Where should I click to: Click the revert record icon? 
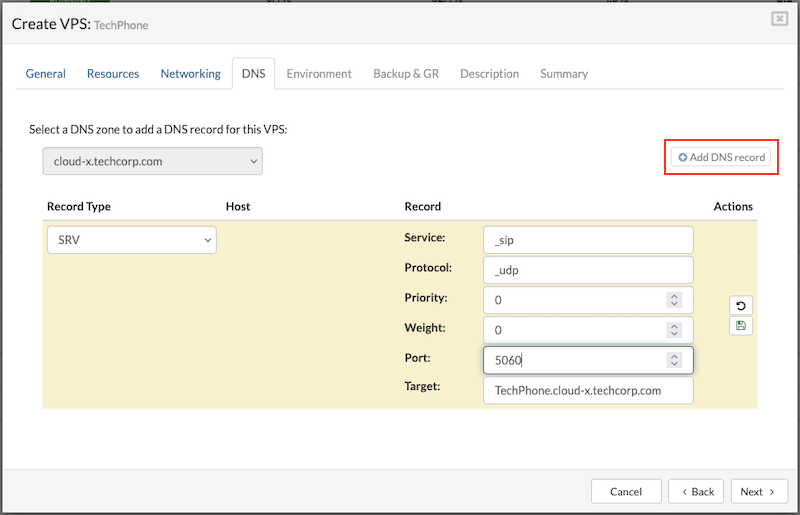pyautogui.click(x=741, y=306)
